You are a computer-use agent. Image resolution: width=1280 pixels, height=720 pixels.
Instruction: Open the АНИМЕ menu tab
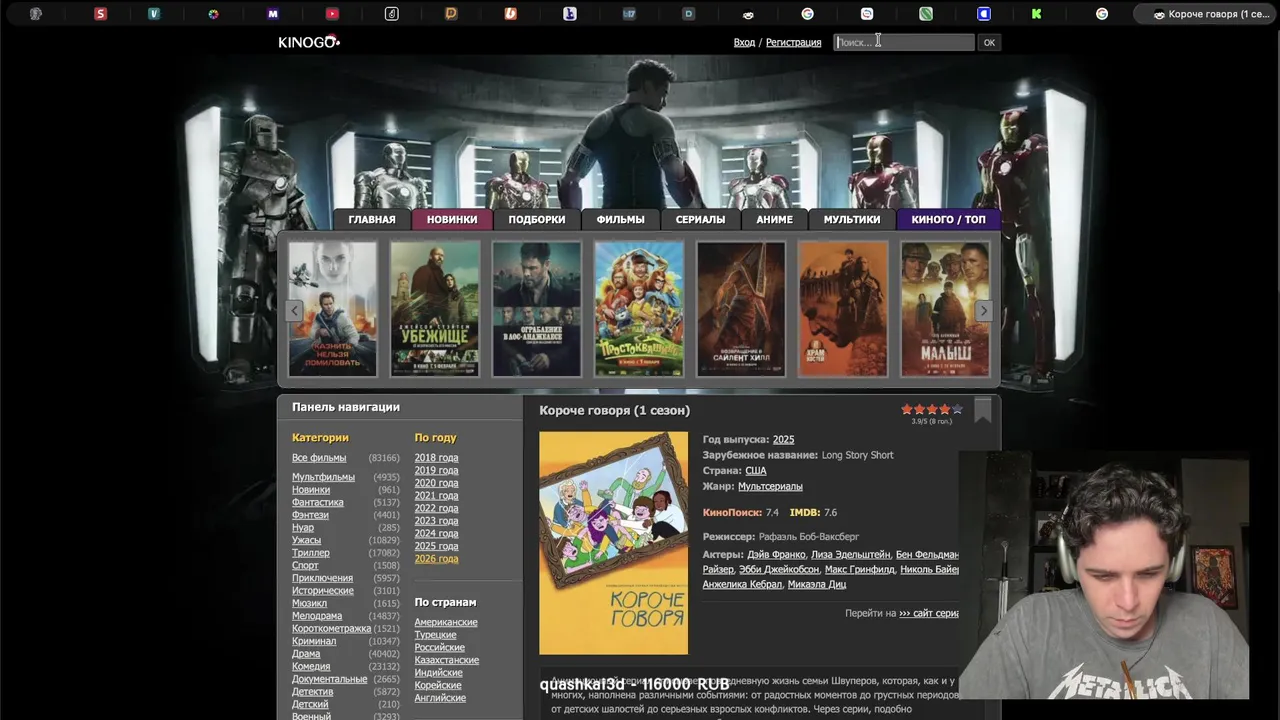[774, 219]
